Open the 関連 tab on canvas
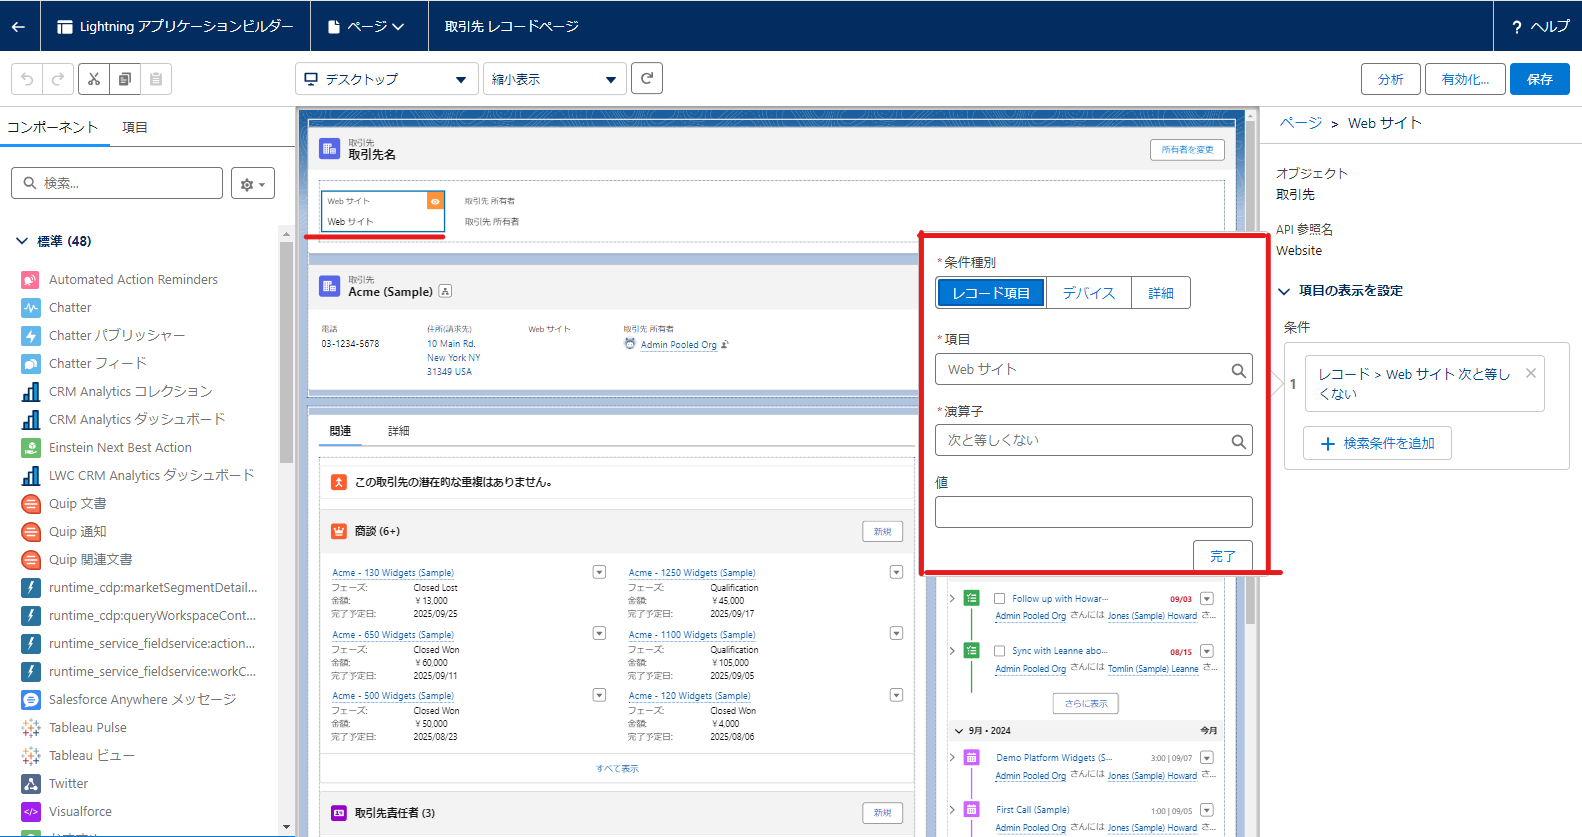1582x837 pixels. pyautogui.click(x=340, y=431)
